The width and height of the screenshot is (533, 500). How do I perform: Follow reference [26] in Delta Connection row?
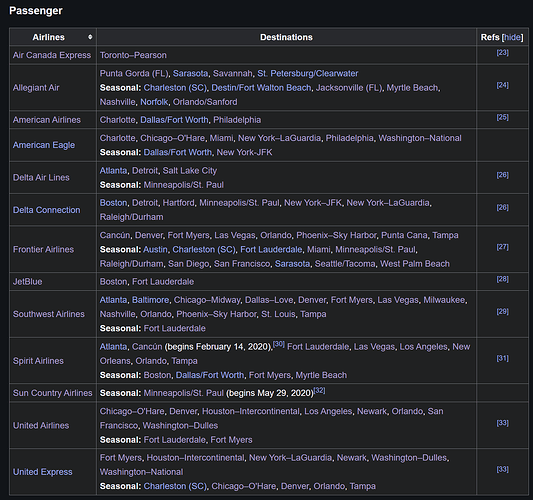point(502,207)
